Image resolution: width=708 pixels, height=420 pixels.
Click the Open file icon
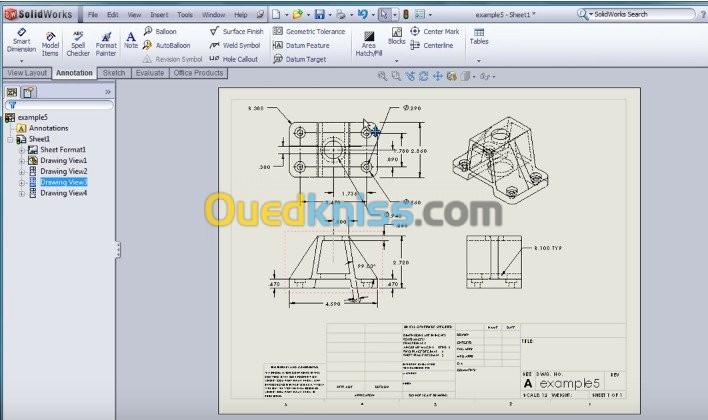297,14
